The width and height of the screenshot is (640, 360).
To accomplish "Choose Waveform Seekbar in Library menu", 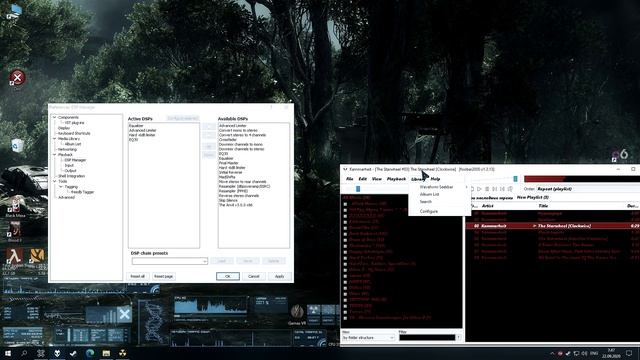I will [x=439, y=187].
